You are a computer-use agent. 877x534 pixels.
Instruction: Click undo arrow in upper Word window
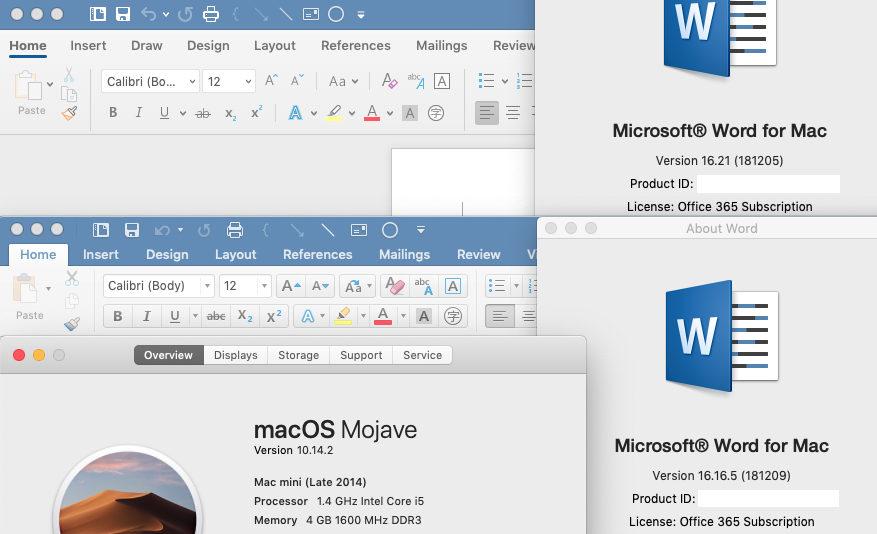pos(149,14)
